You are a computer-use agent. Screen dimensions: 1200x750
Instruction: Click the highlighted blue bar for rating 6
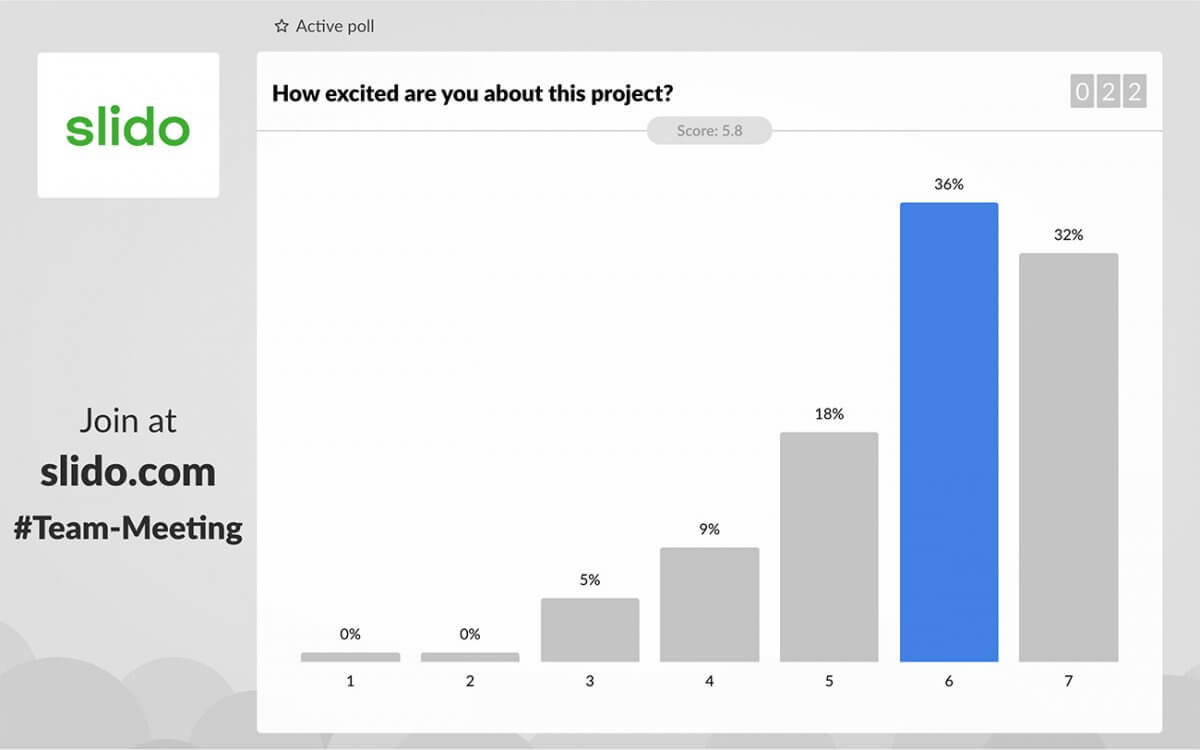(x=949, y=430)
